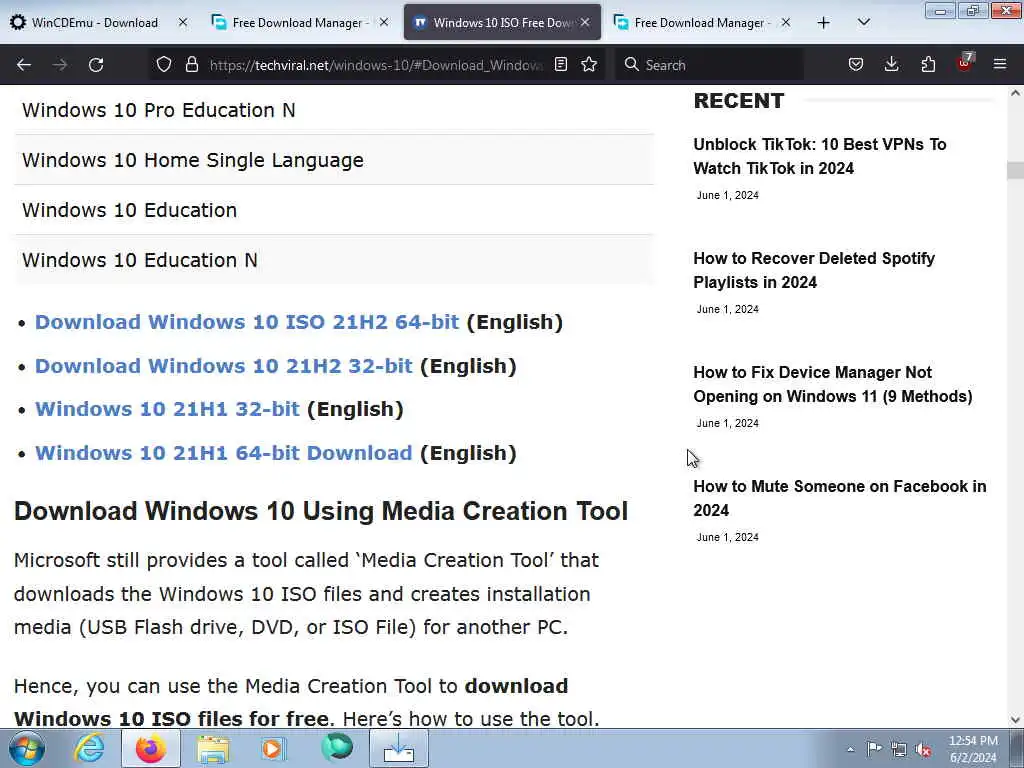Click the page scrollbar thumb
The width and height of the screenshot is (1024, 768).
pos(1015,170)
